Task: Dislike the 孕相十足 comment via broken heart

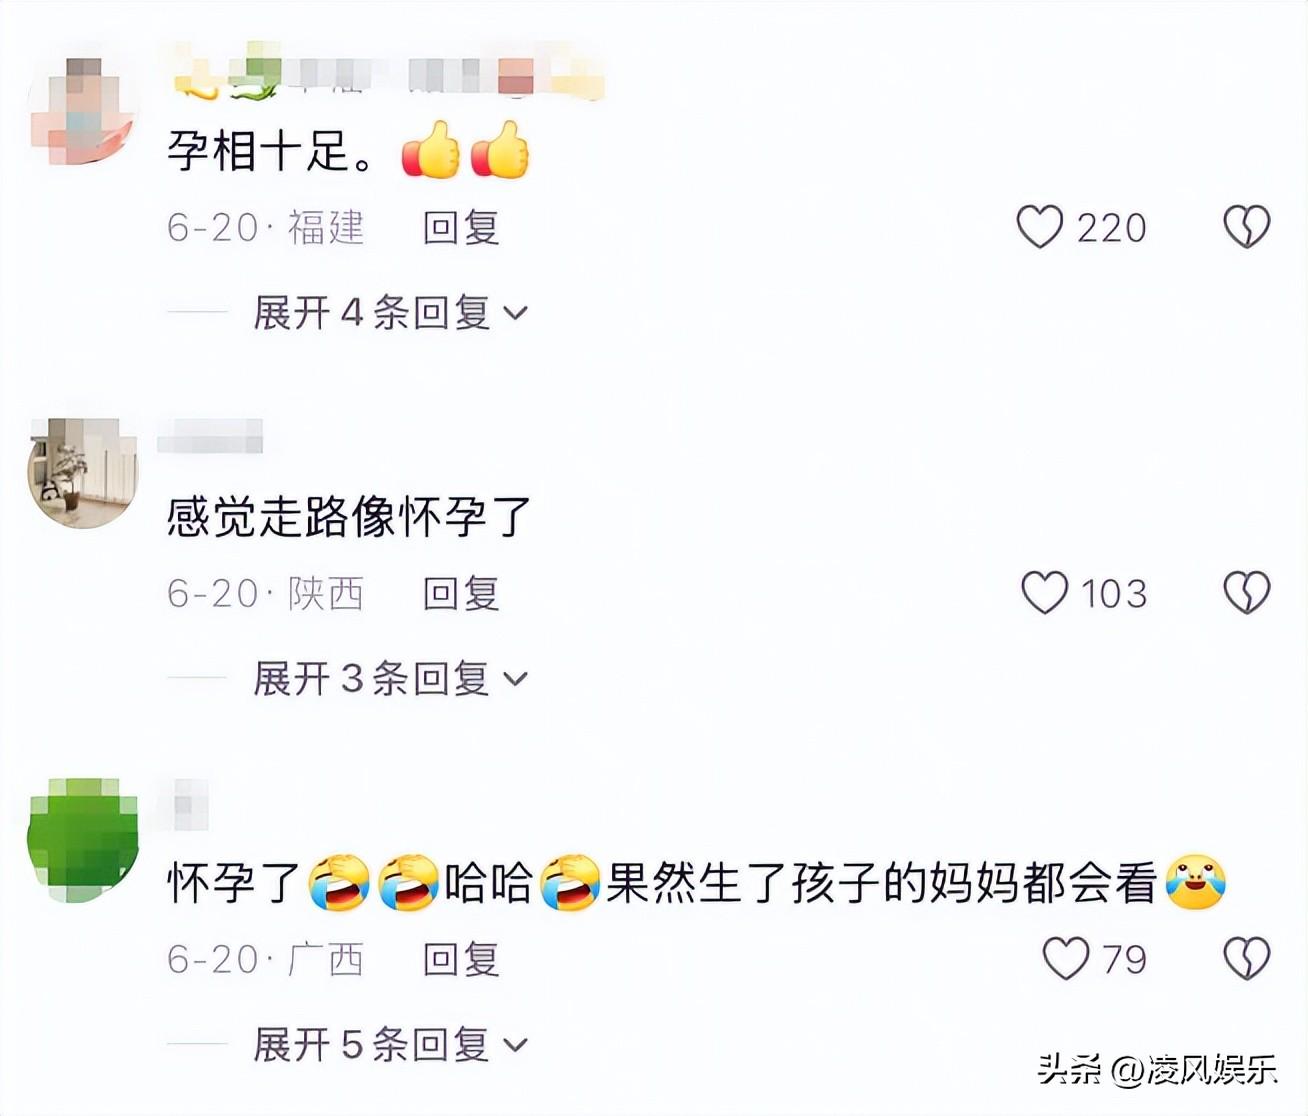Action: [1247, 227]
